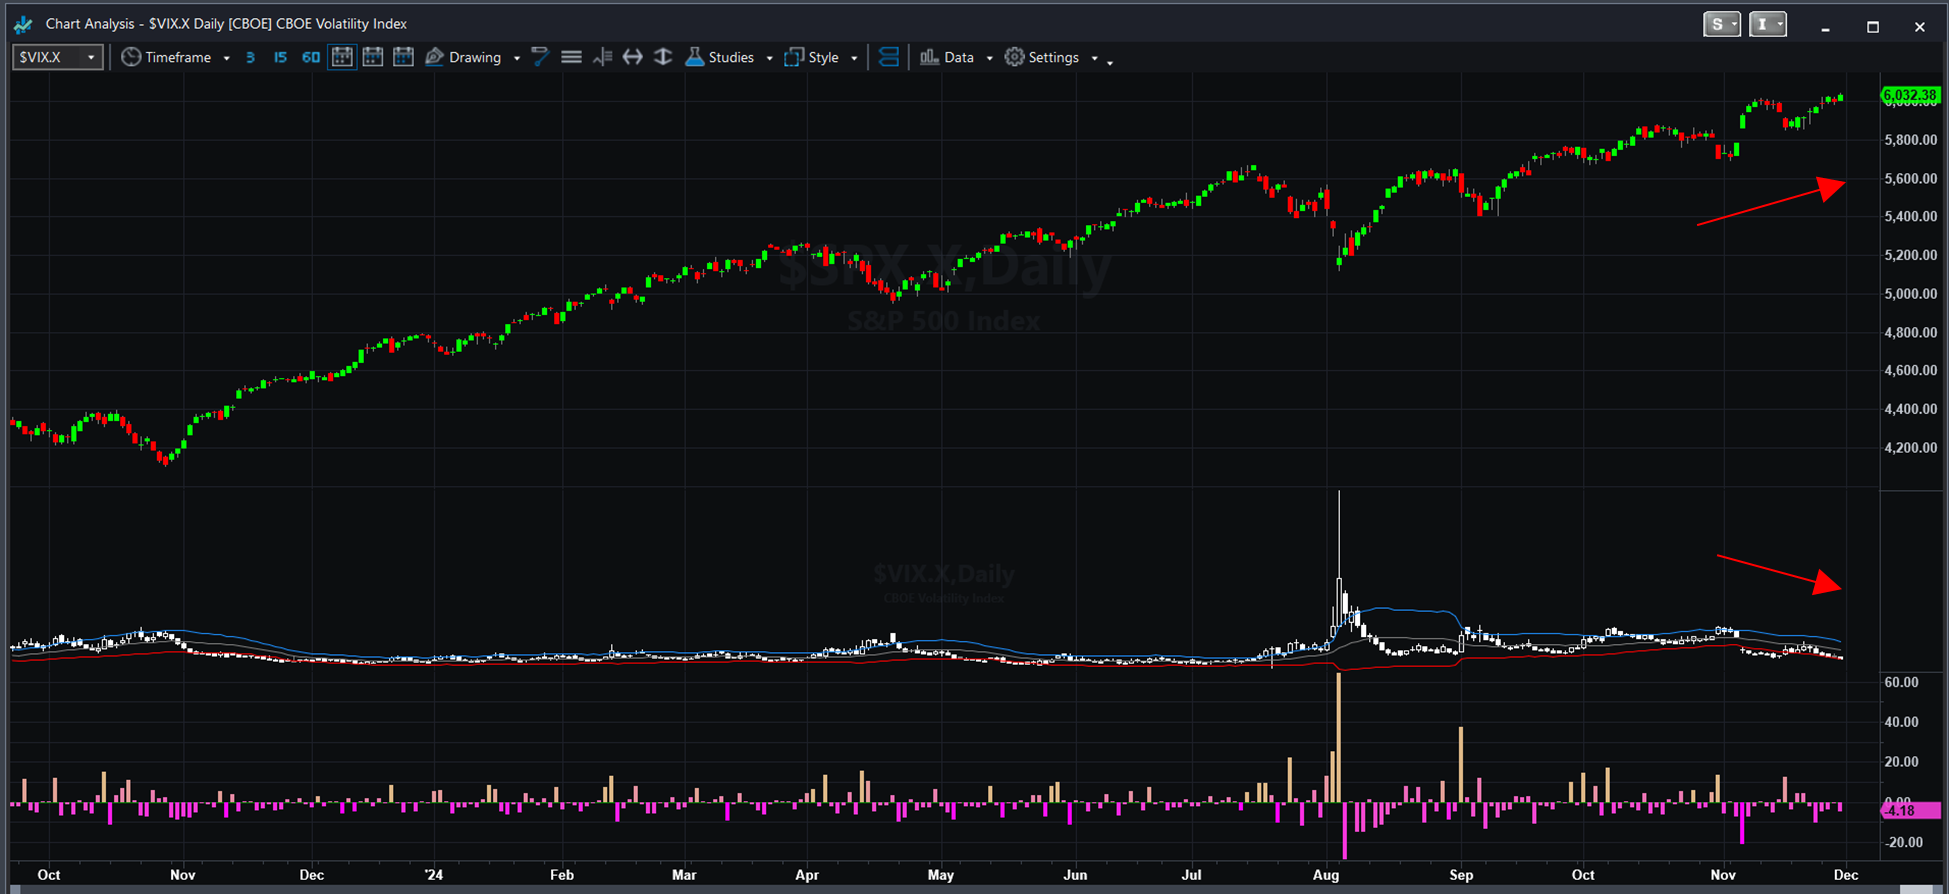Set the 3 minute interval
The width and height of the screenshot is (1949, 894).
coord(250,58)
